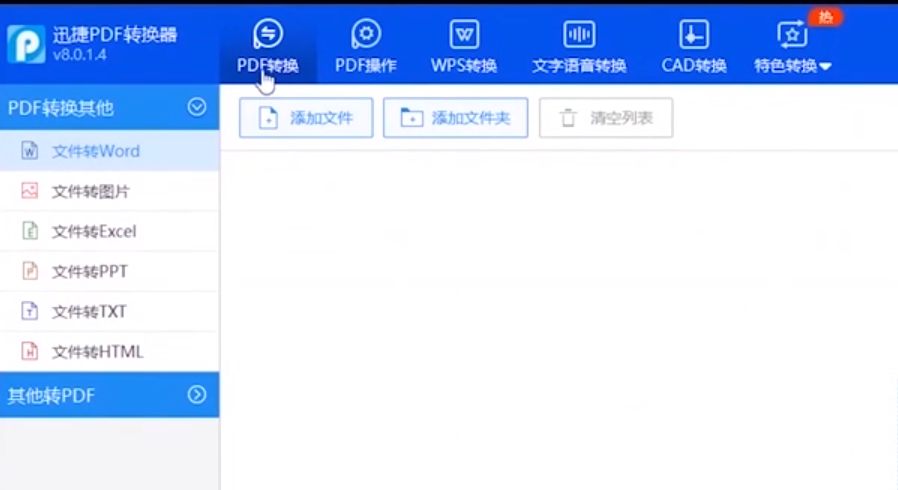Select the WPS转换 icon

[464, 34]
